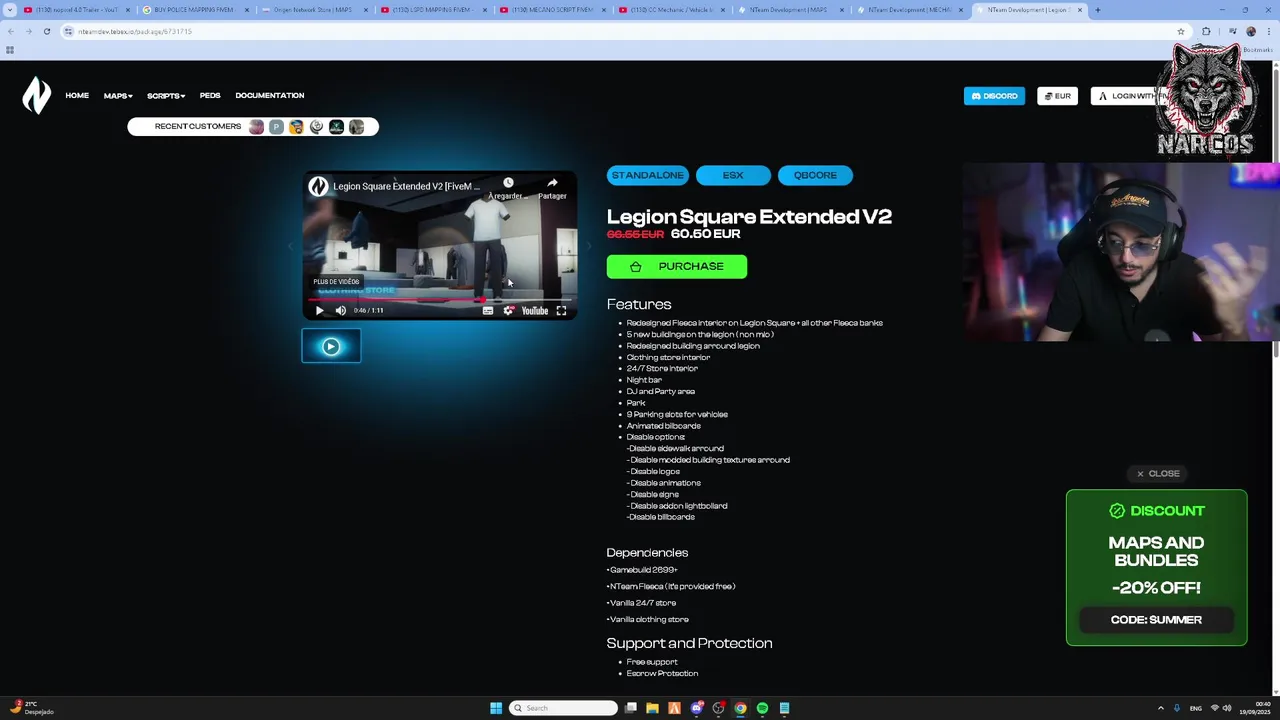Click the DISCORD button
1280x720 pixels.
994,96
